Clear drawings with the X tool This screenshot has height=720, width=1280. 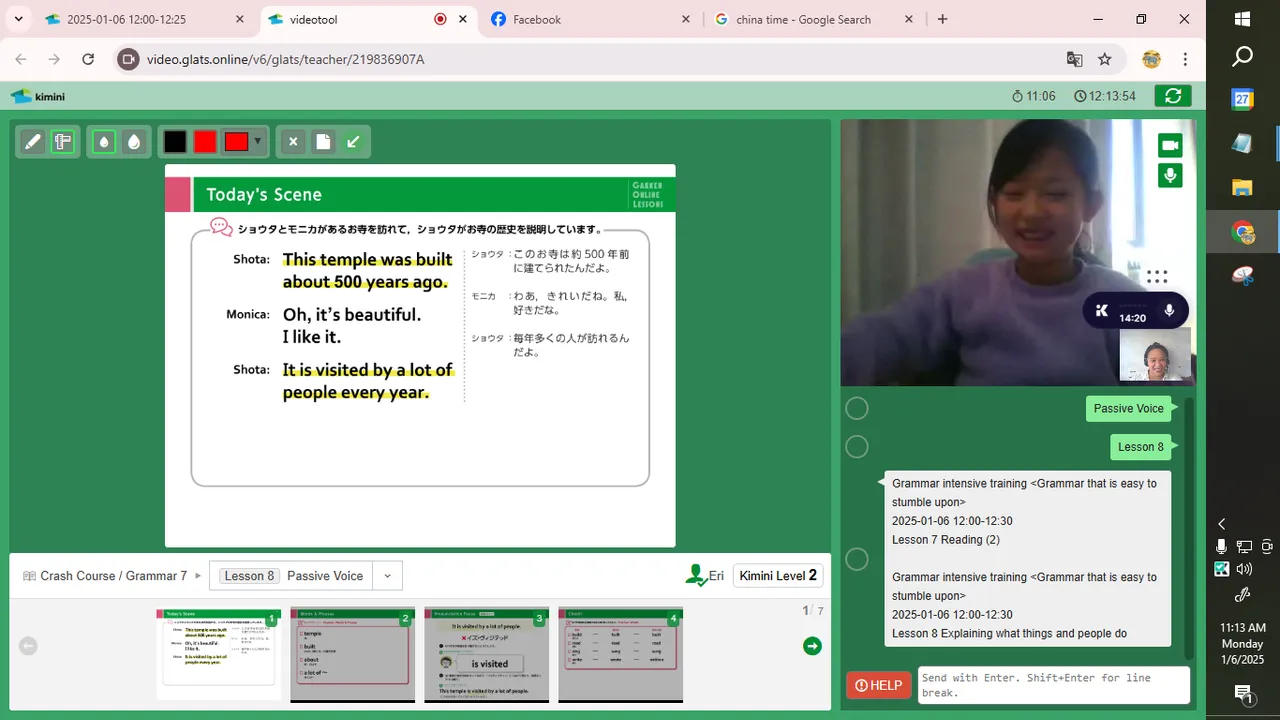click(x=293, y=142)
